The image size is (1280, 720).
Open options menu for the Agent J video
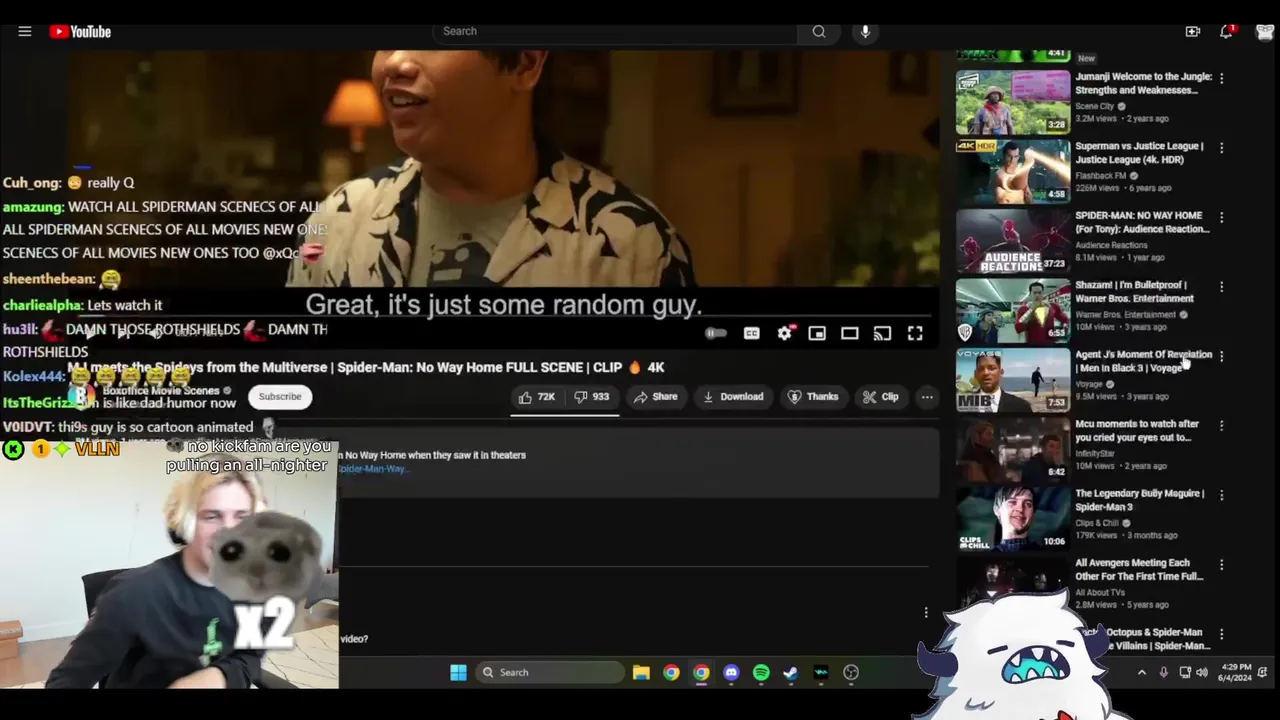(x=1221, y=356)
